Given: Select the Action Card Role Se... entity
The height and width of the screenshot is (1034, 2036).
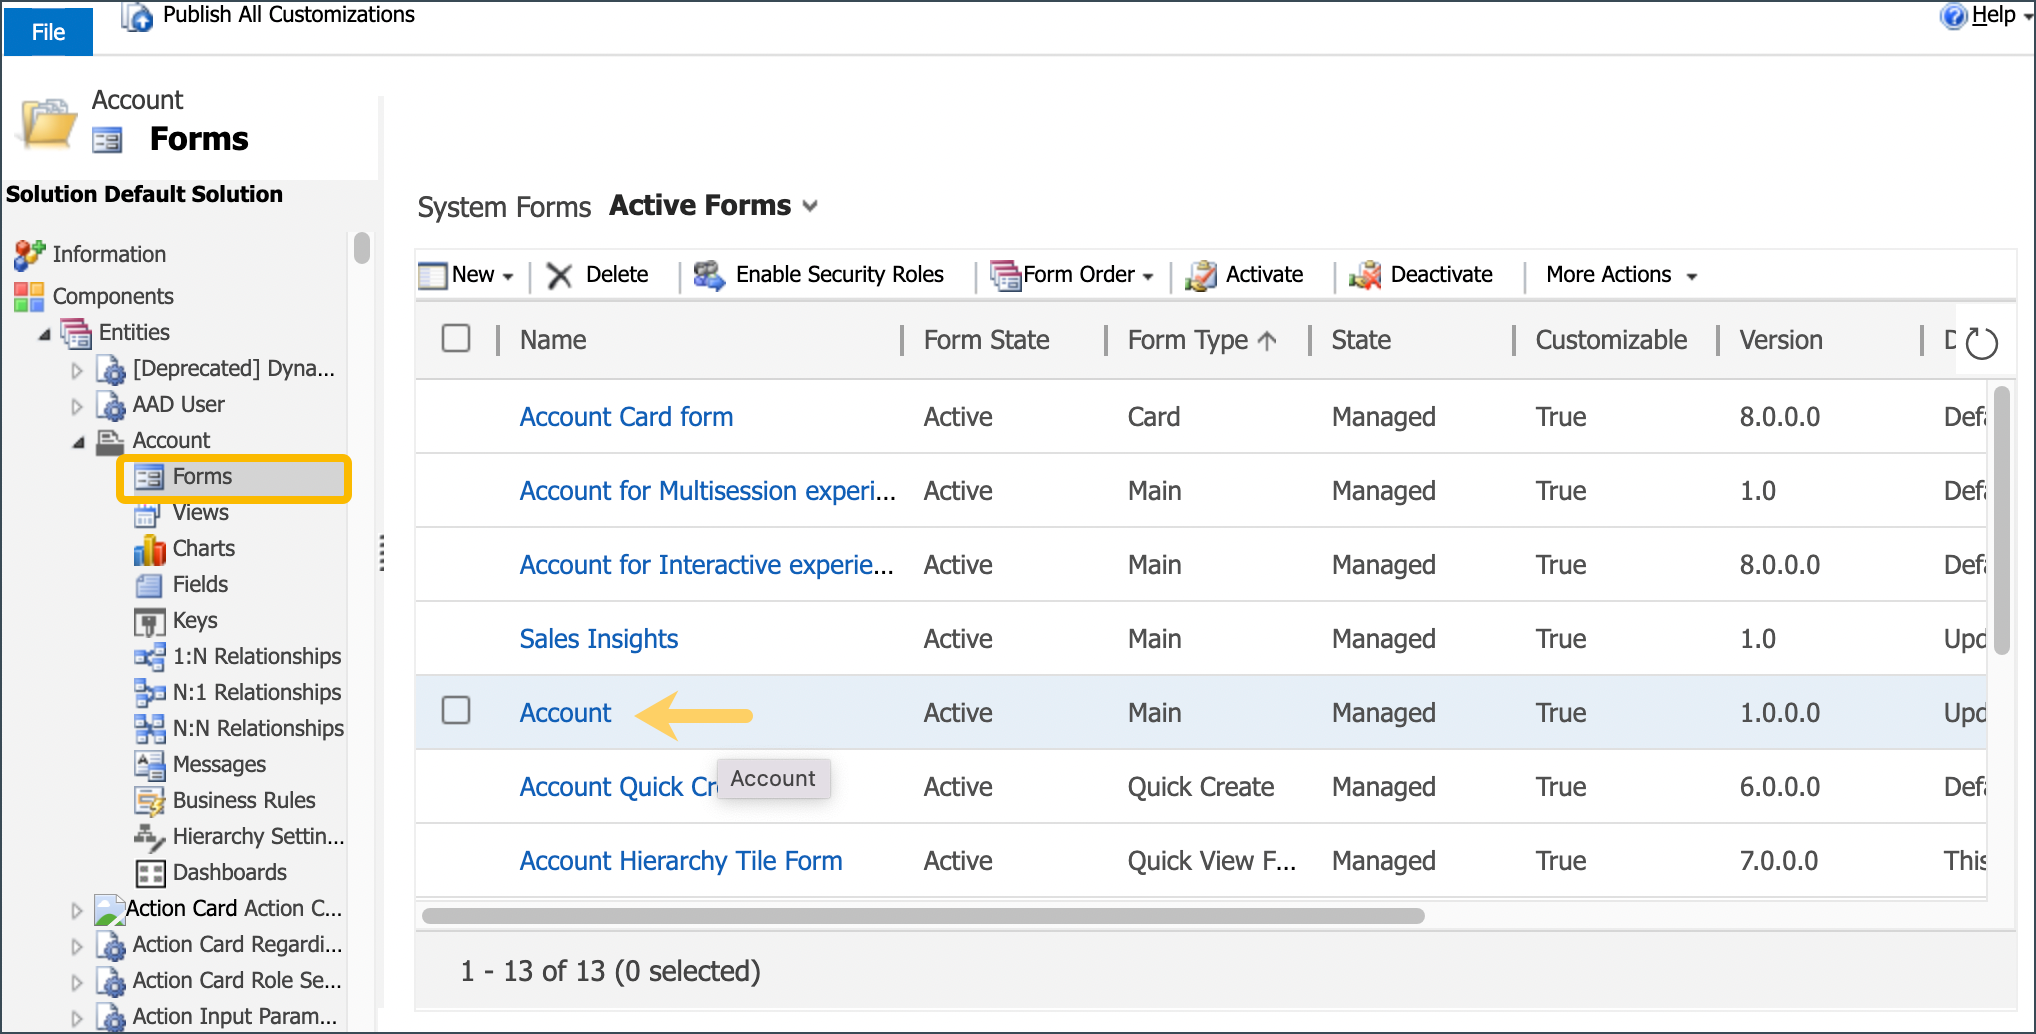Looking at the screenshot, I should click(237, 981).
